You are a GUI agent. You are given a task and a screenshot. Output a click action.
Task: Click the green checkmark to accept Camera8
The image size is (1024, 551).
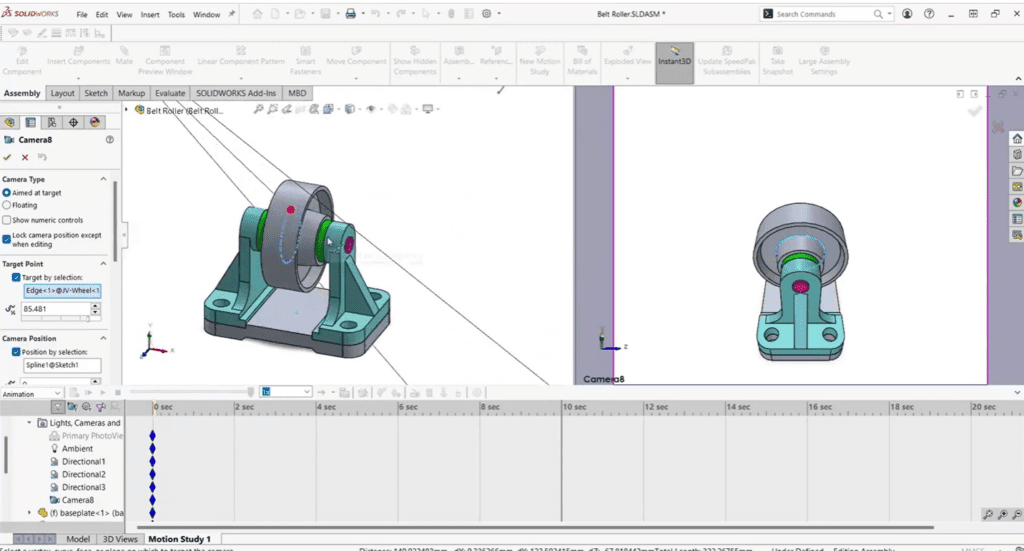(x=8, y=157)
